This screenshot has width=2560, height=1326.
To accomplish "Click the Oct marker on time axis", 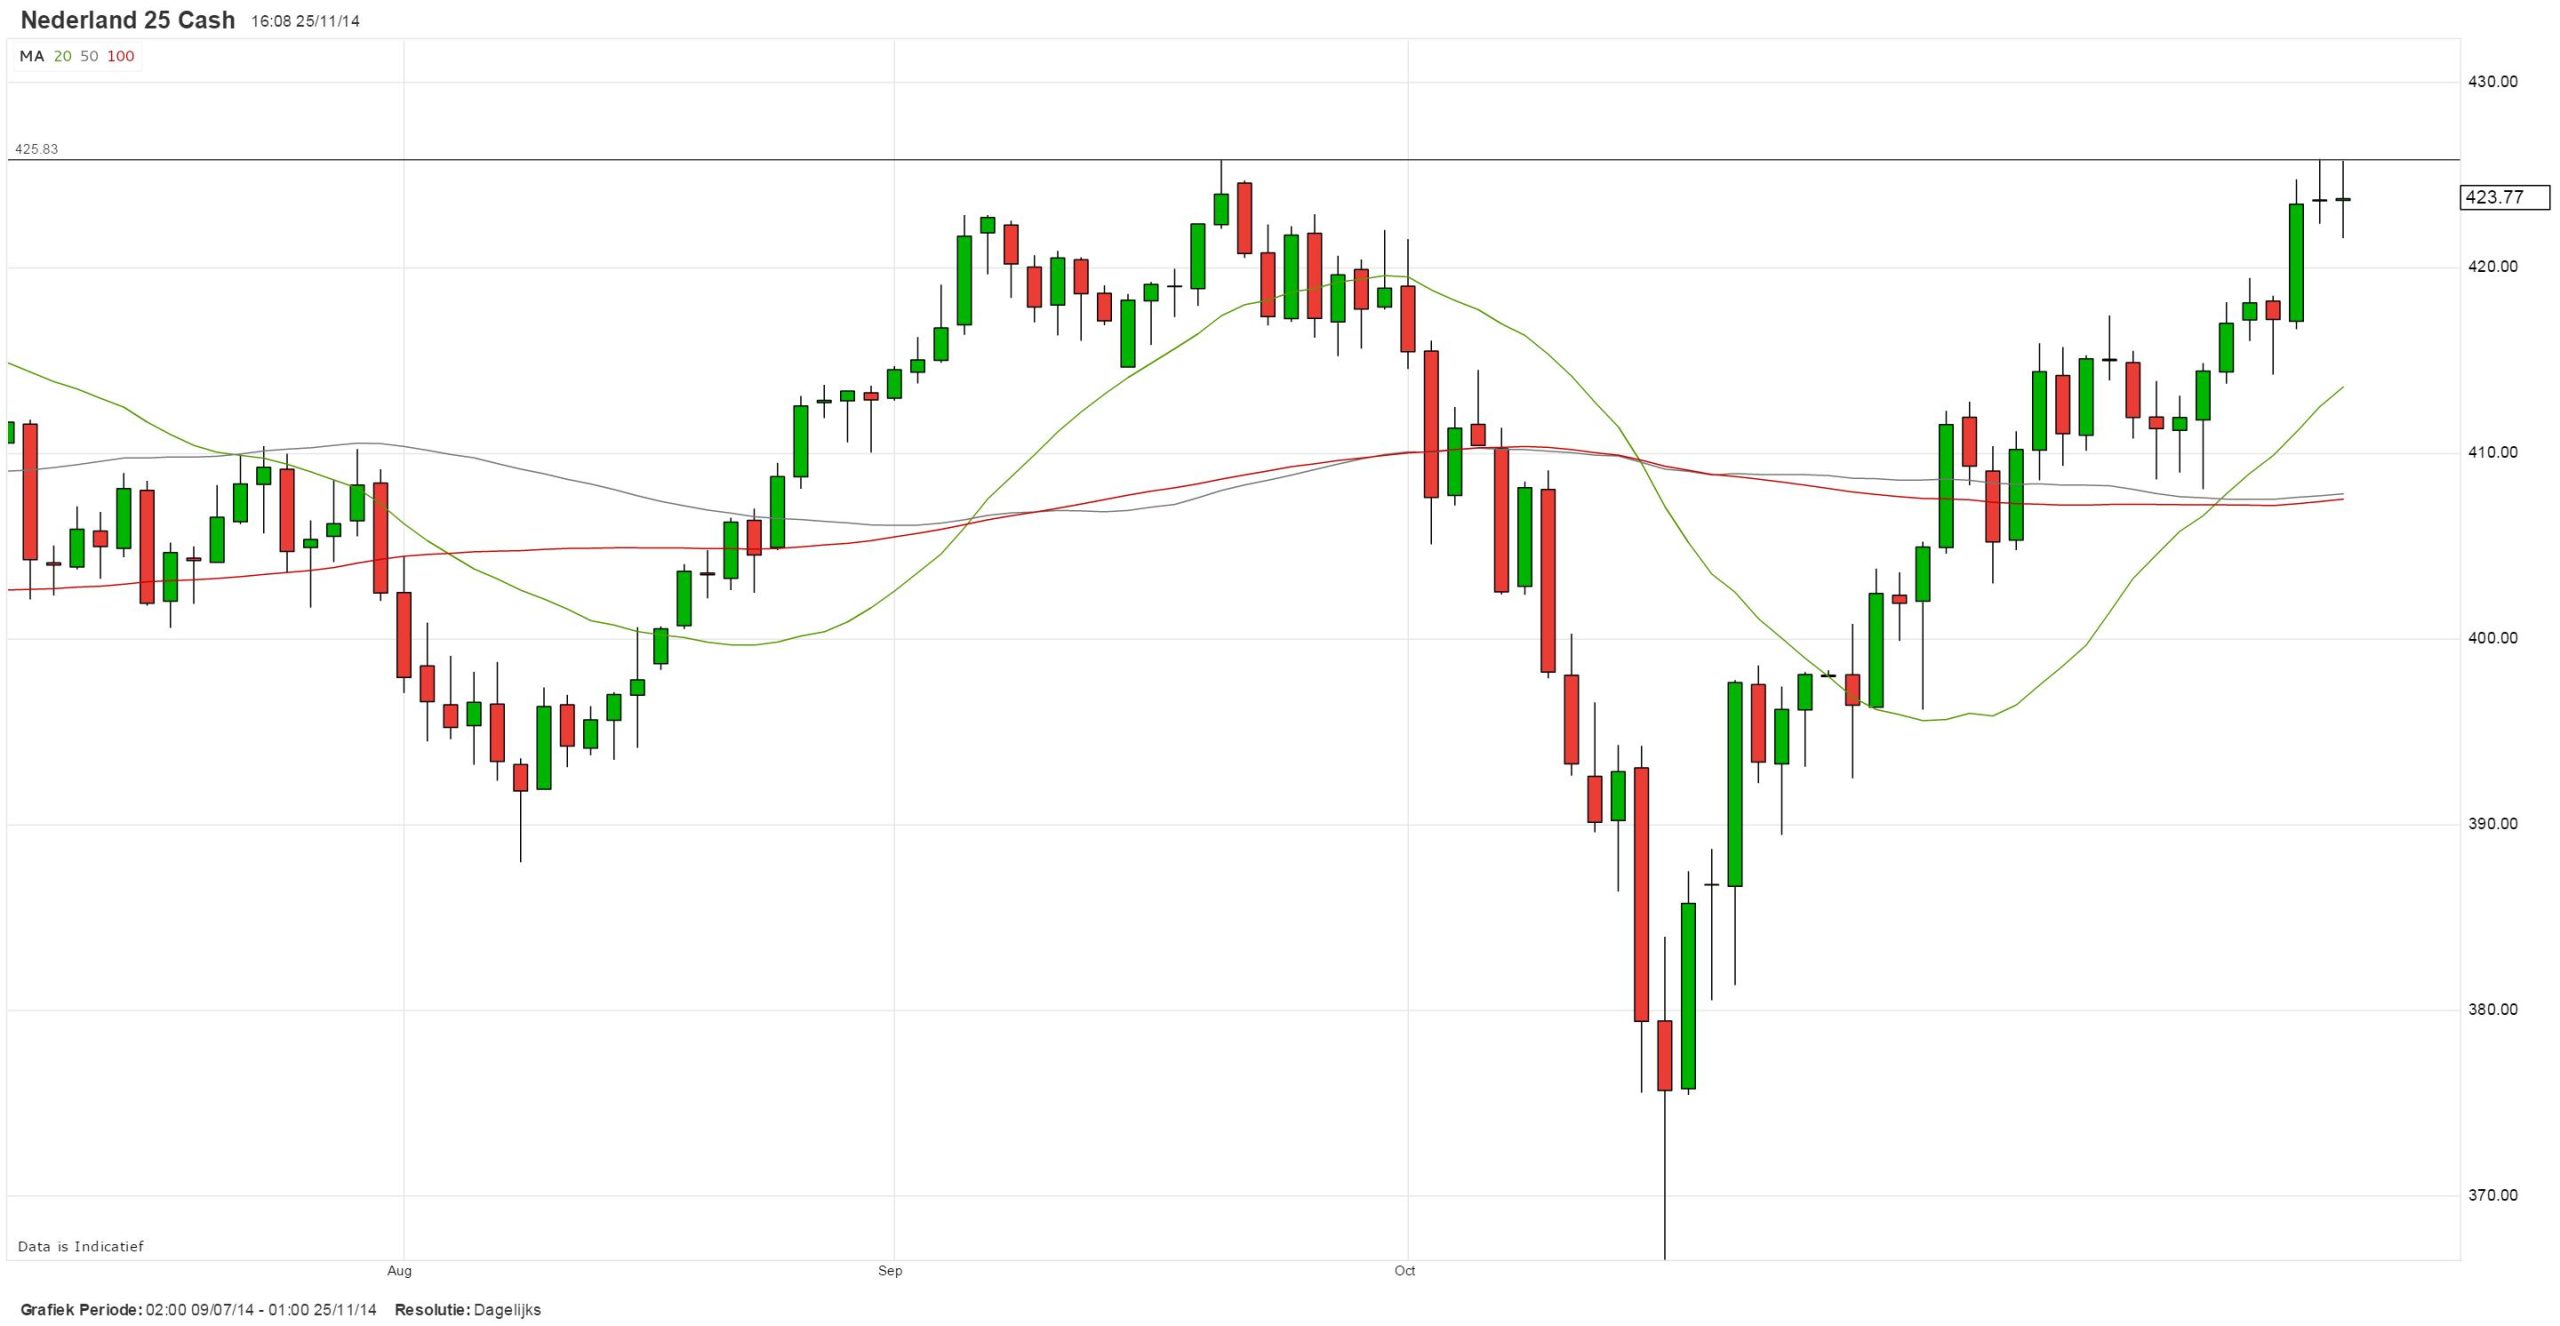I will 1405,1271.
